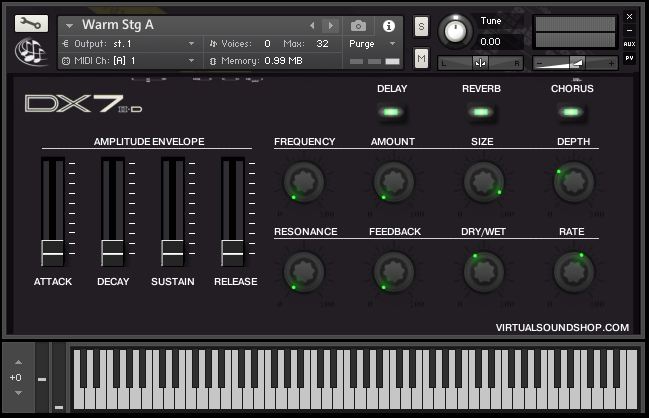
Task: Solo the instrument with S button
Action: coord(421,26)
